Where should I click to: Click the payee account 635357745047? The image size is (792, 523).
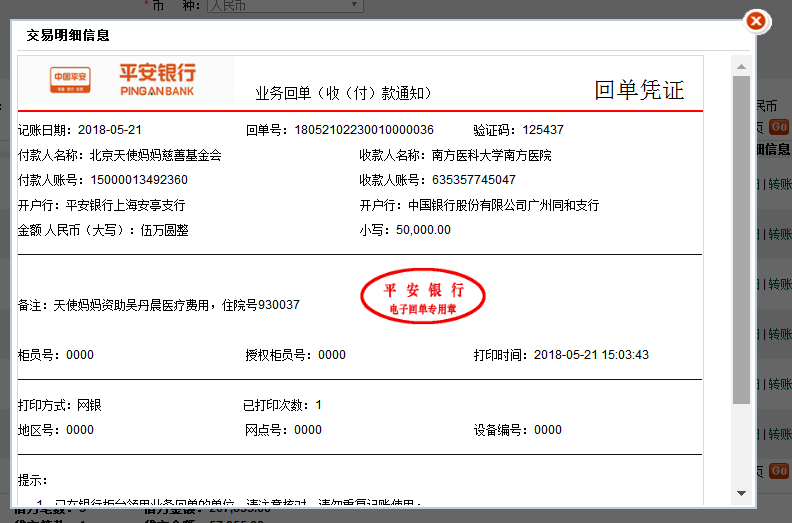click(474, 180)
